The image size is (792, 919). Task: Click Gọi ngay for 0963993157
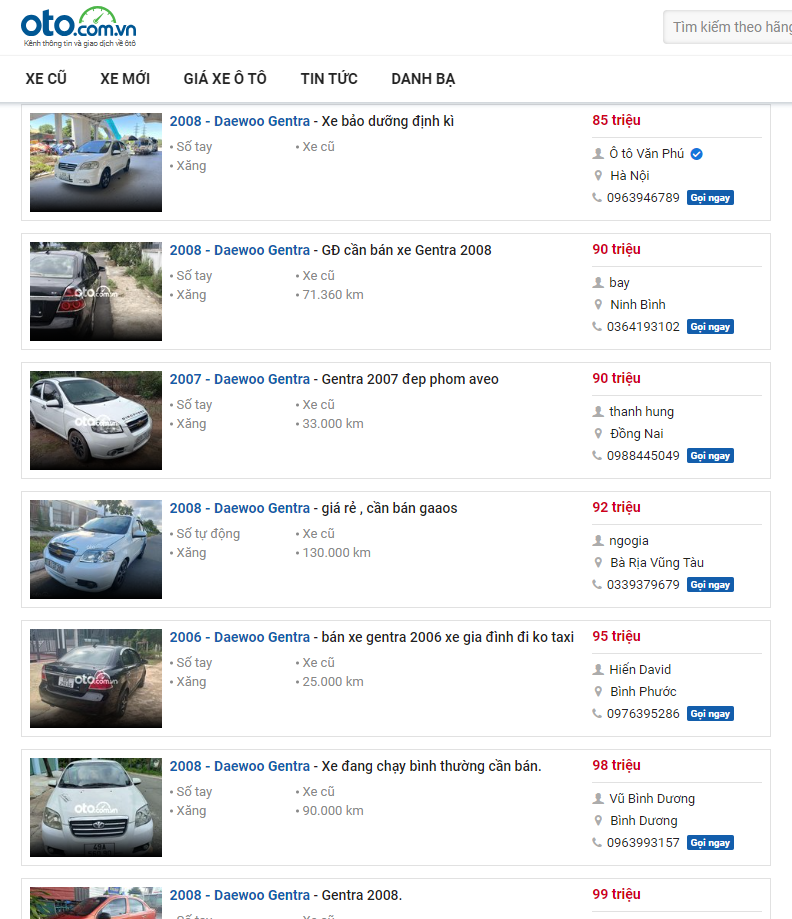tap(710, 842)
